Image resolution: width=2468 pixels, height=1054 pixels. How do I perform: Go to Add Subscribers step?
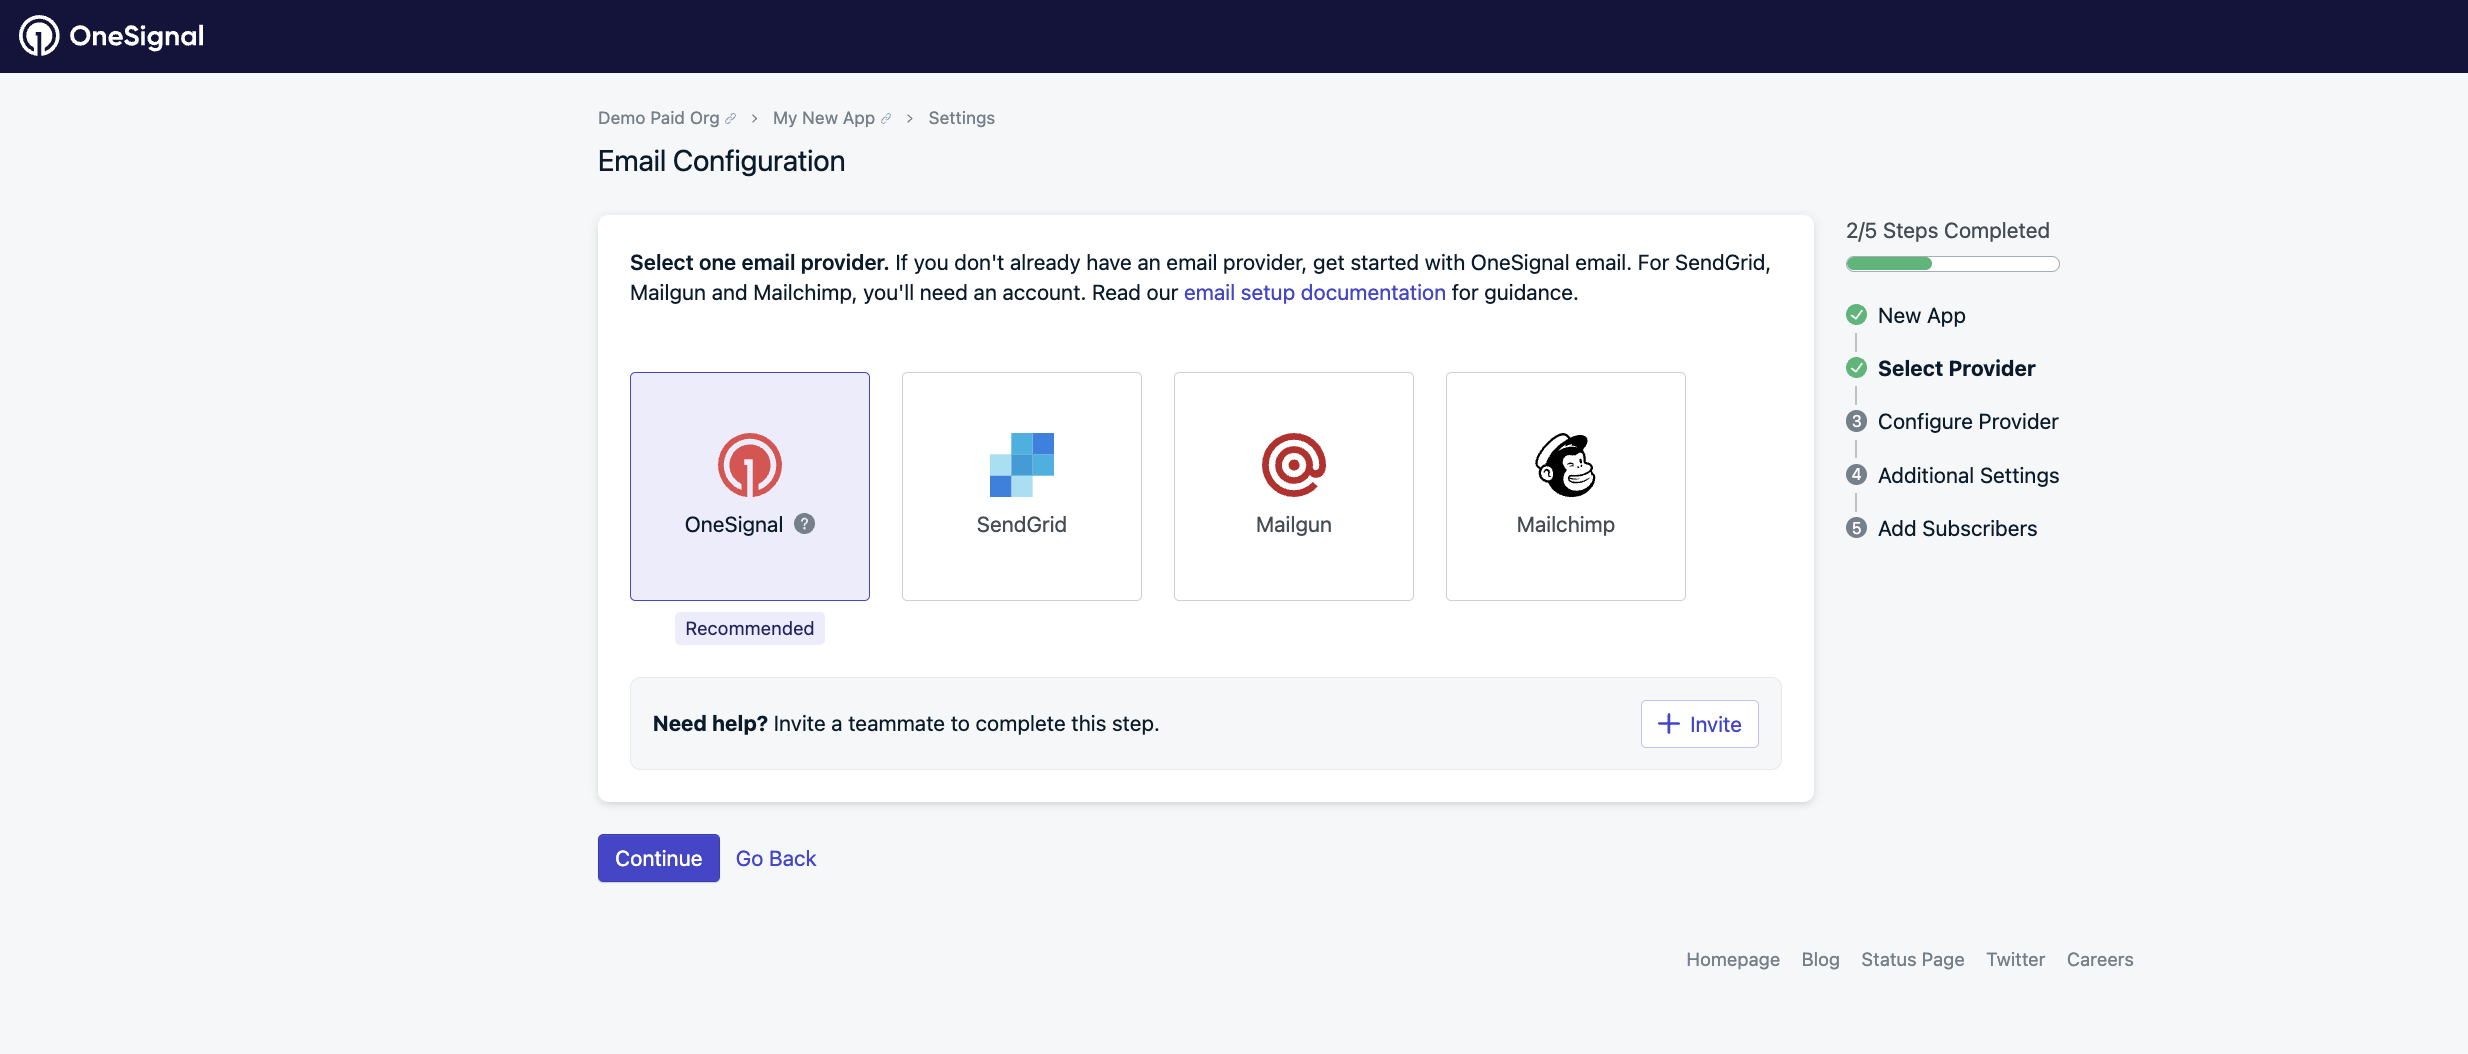[1958, 528]
